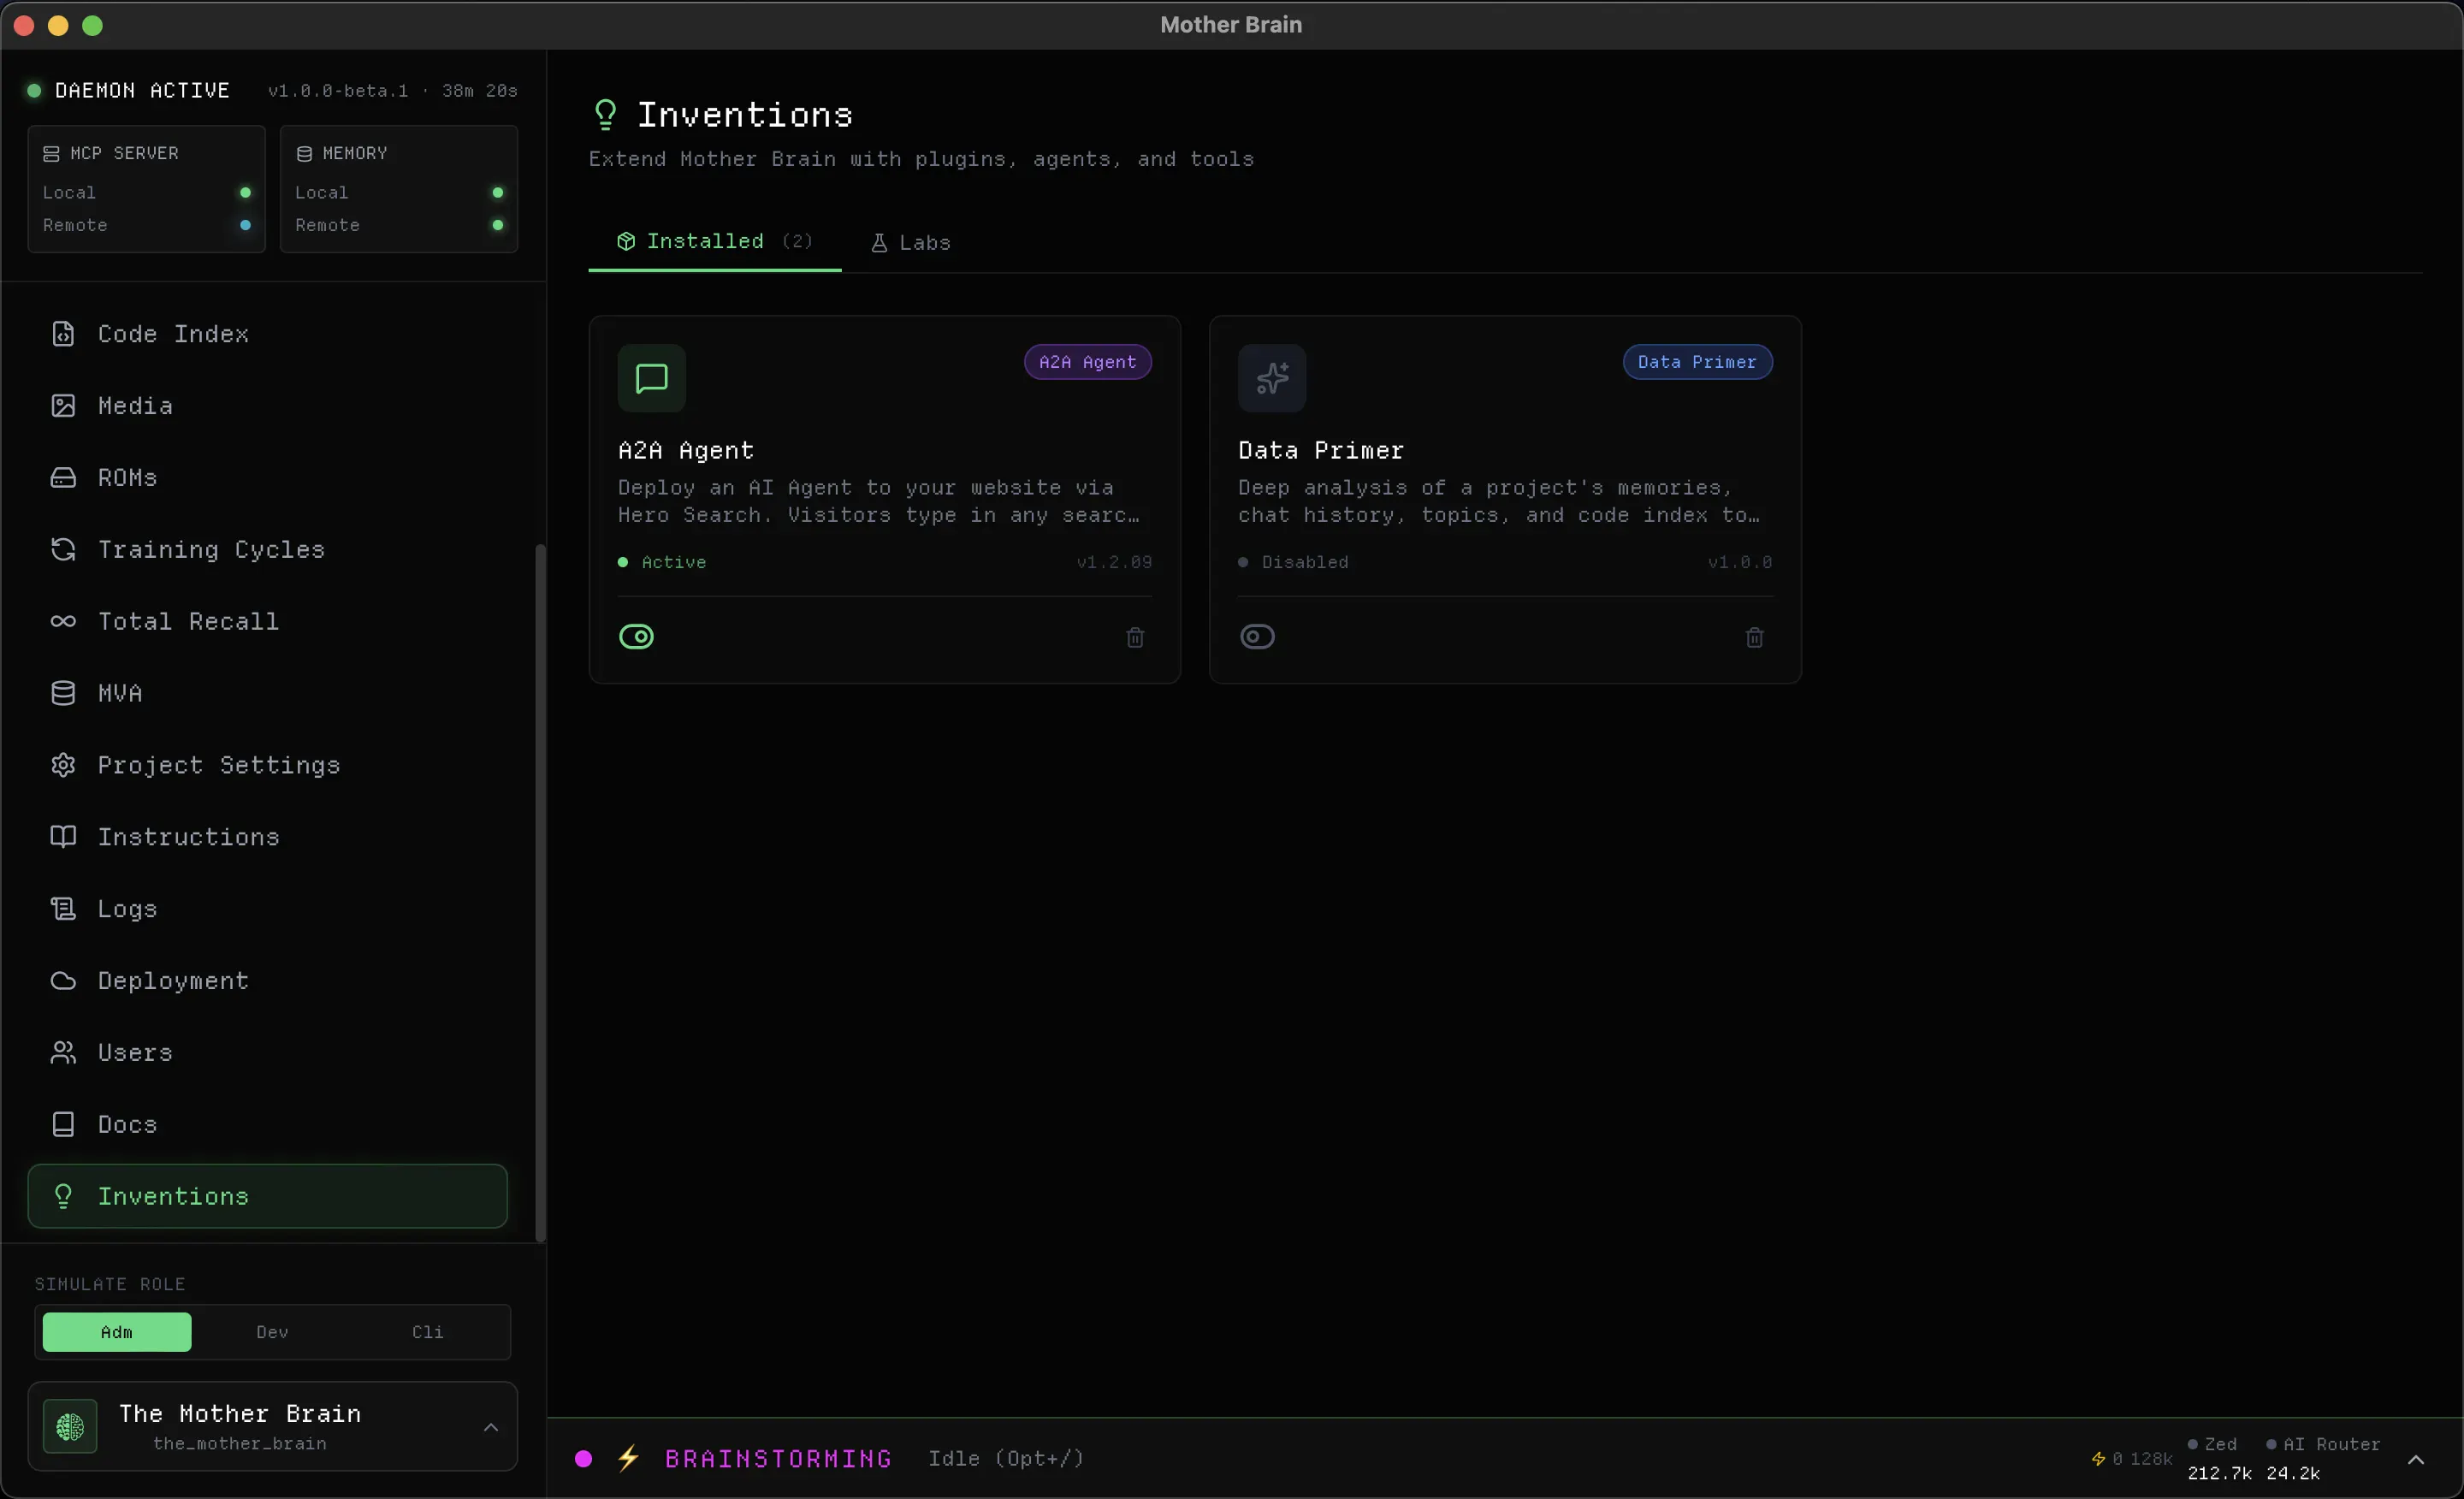Enable the Data Primer toggle
This screenshot has height=1499, width=2464.
[1258, 637]
